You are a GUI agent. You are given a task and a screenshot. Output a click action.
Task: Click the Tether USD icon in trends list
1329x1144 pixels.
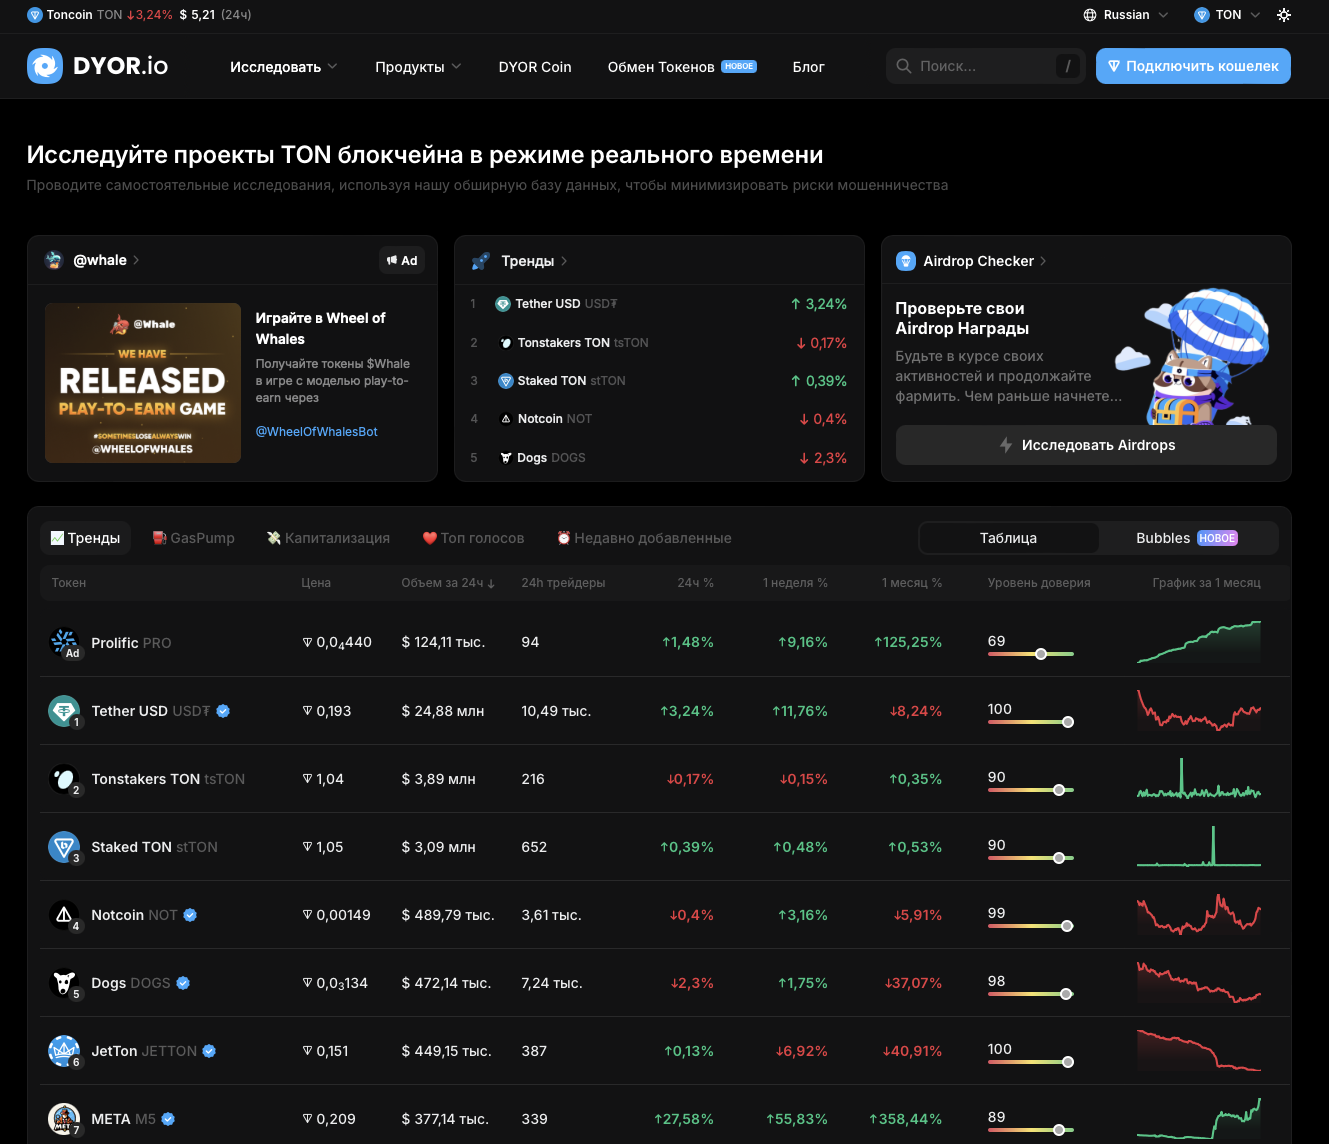503,304
